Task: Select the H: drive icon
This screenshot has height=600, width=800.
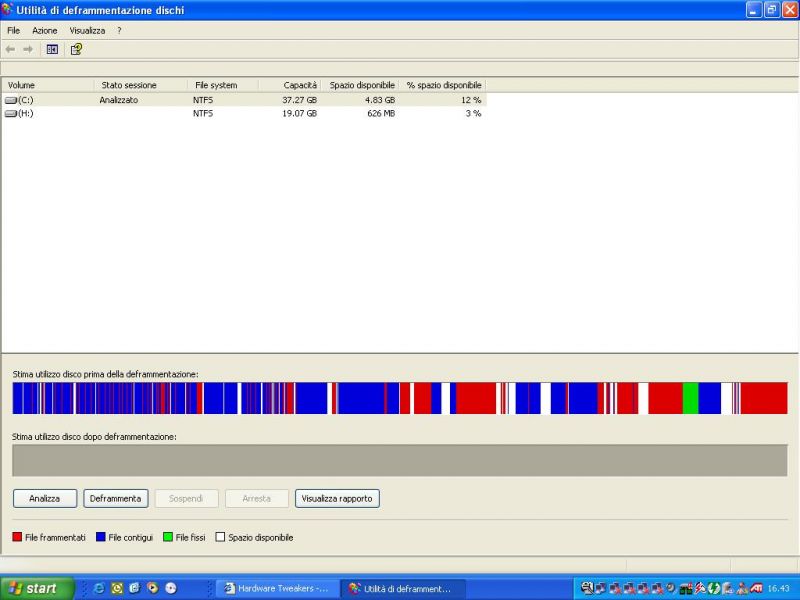Action: (11, 114)
